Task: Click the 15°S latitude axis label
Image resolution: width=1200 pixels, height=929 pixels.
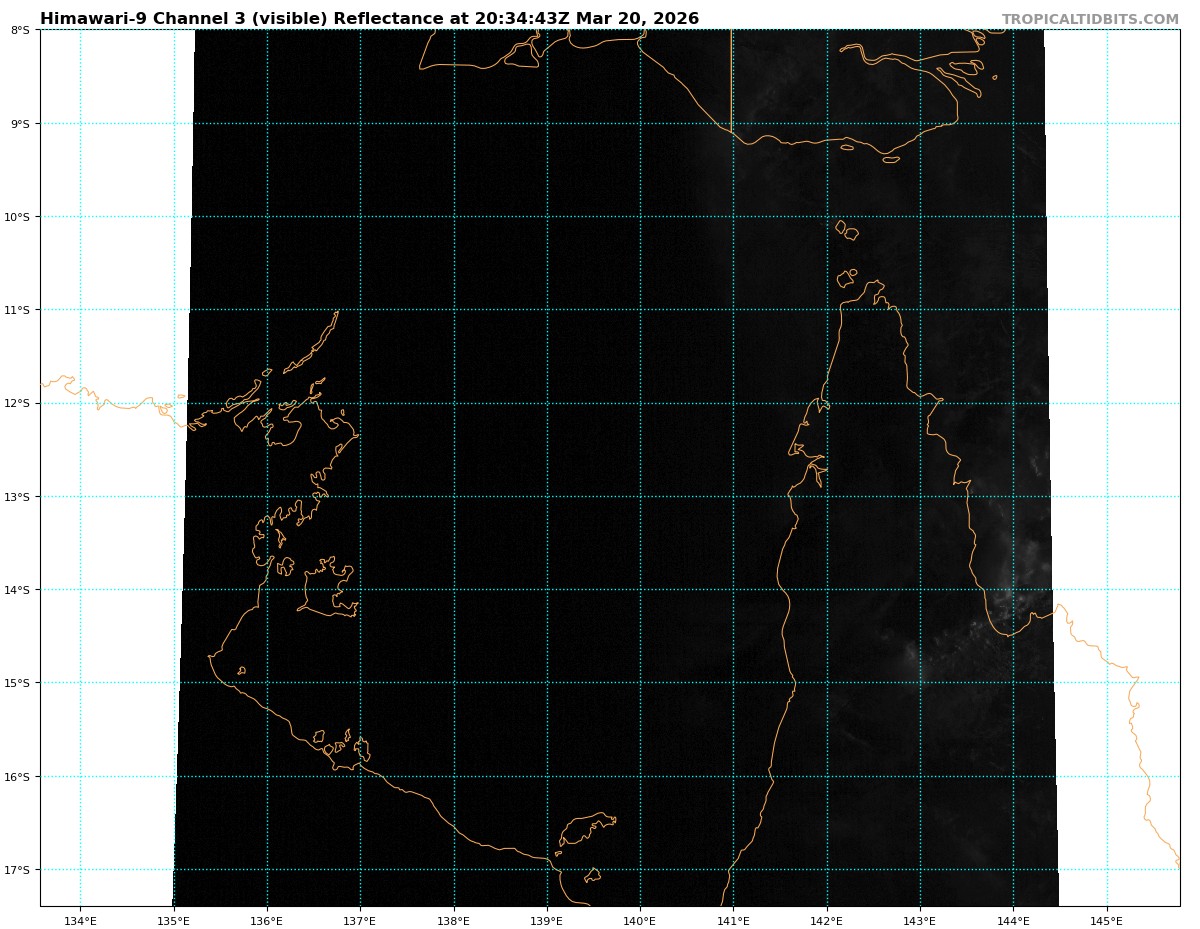Action: pyautogui.click(x=18, y=683)
